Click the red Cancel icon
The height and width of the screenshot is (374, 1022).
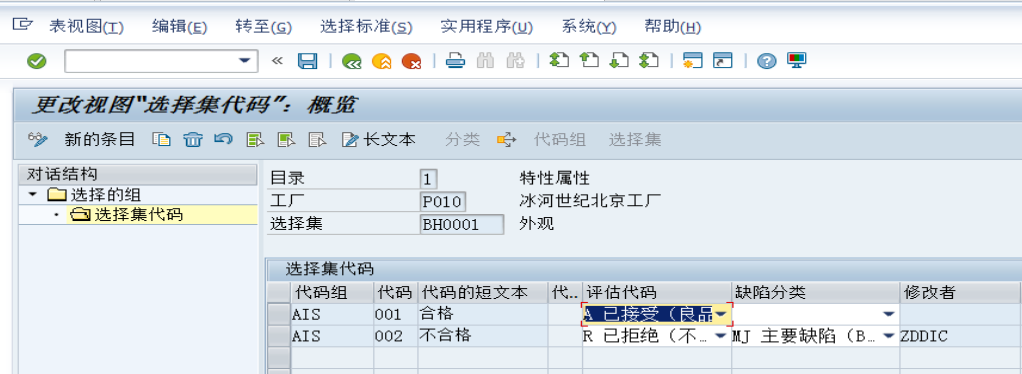coord(411,61)
